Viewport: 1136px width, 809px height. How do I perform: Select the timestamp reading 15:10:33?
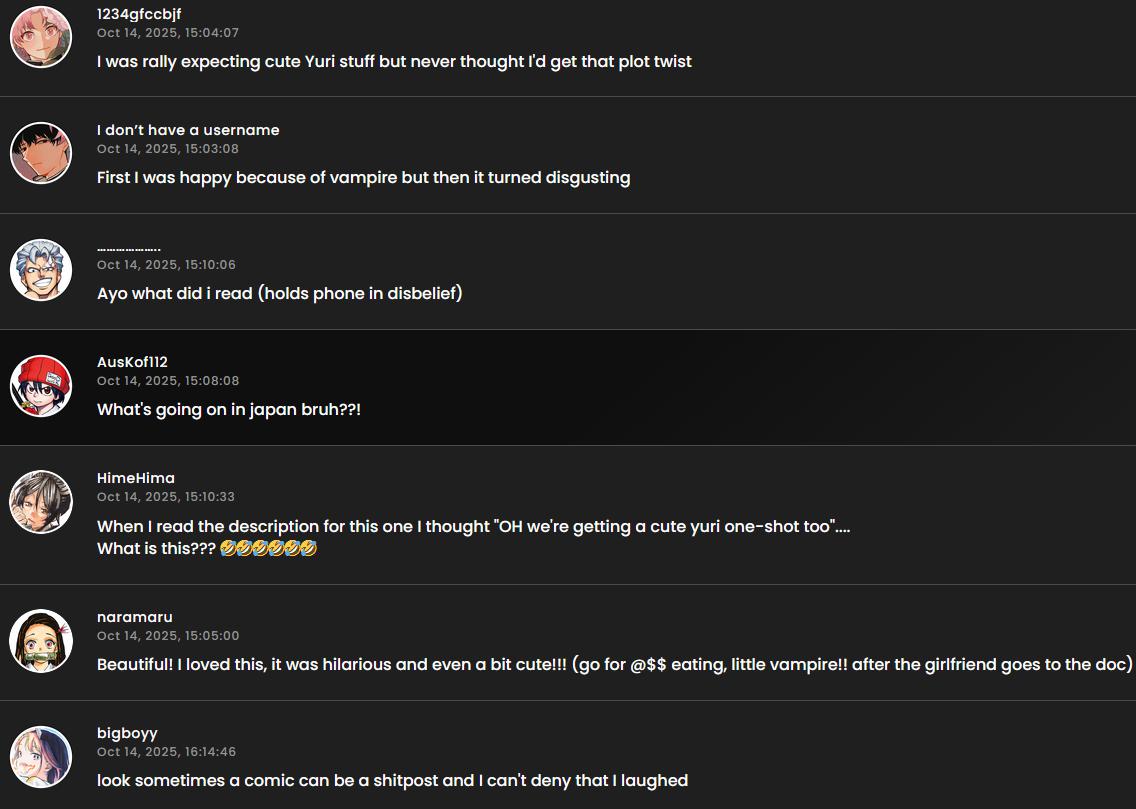click(166, 497)
